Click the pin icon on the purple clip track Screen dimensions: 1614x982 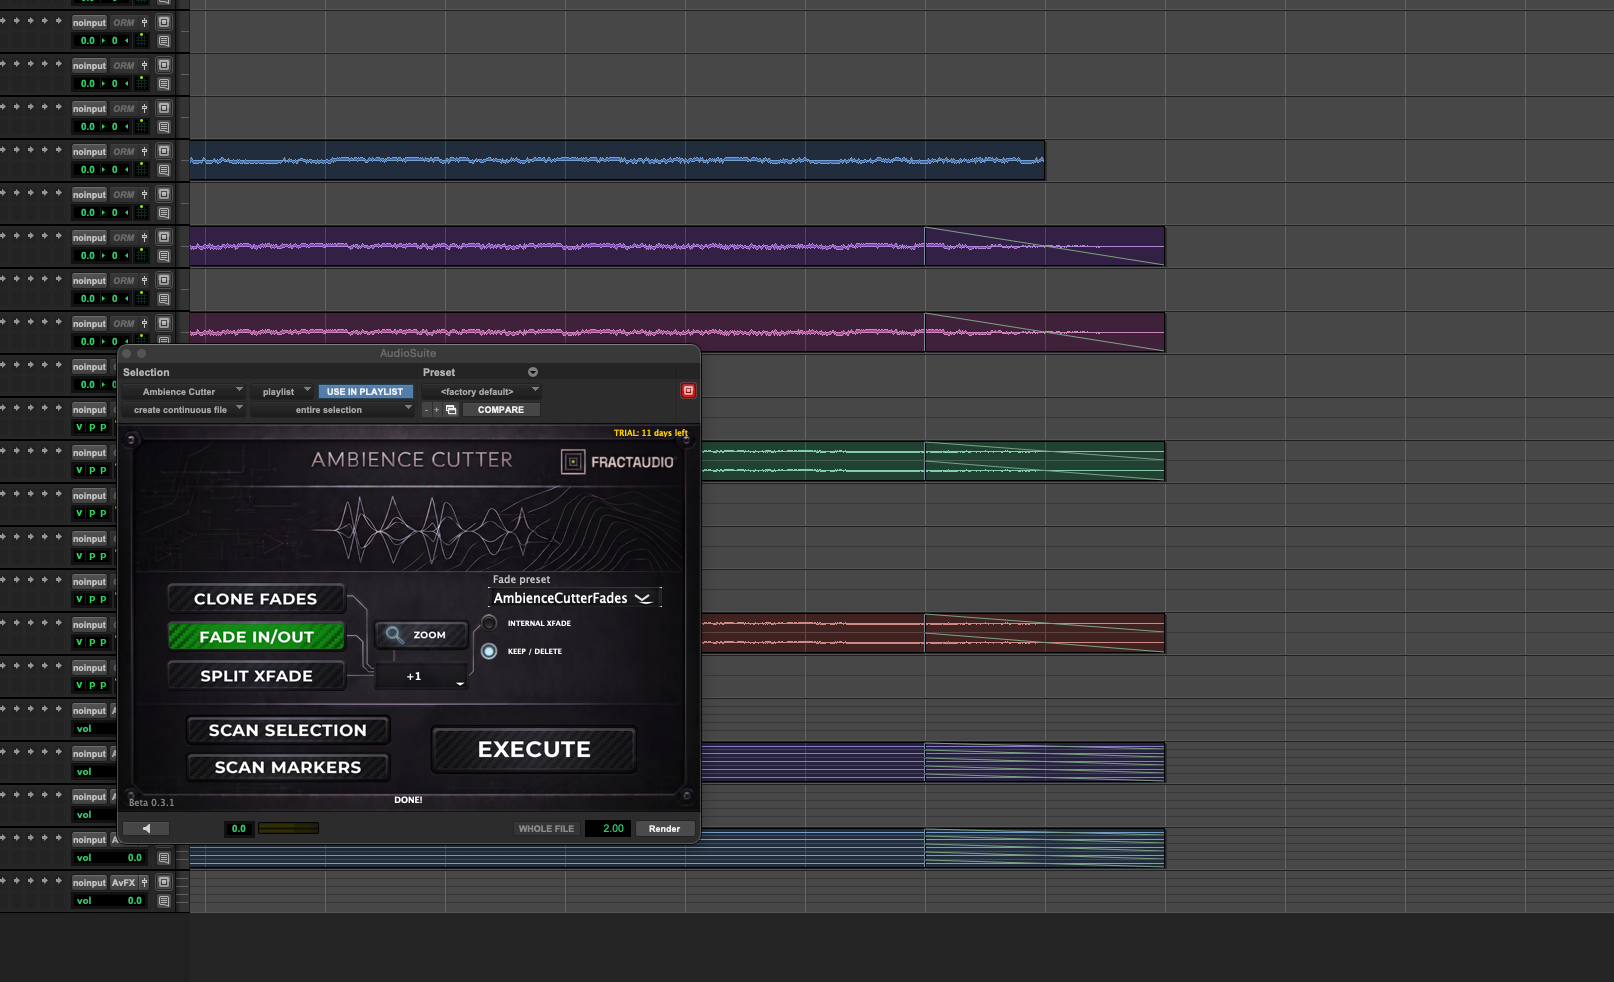pyautogui.click(x=144, y=237)
